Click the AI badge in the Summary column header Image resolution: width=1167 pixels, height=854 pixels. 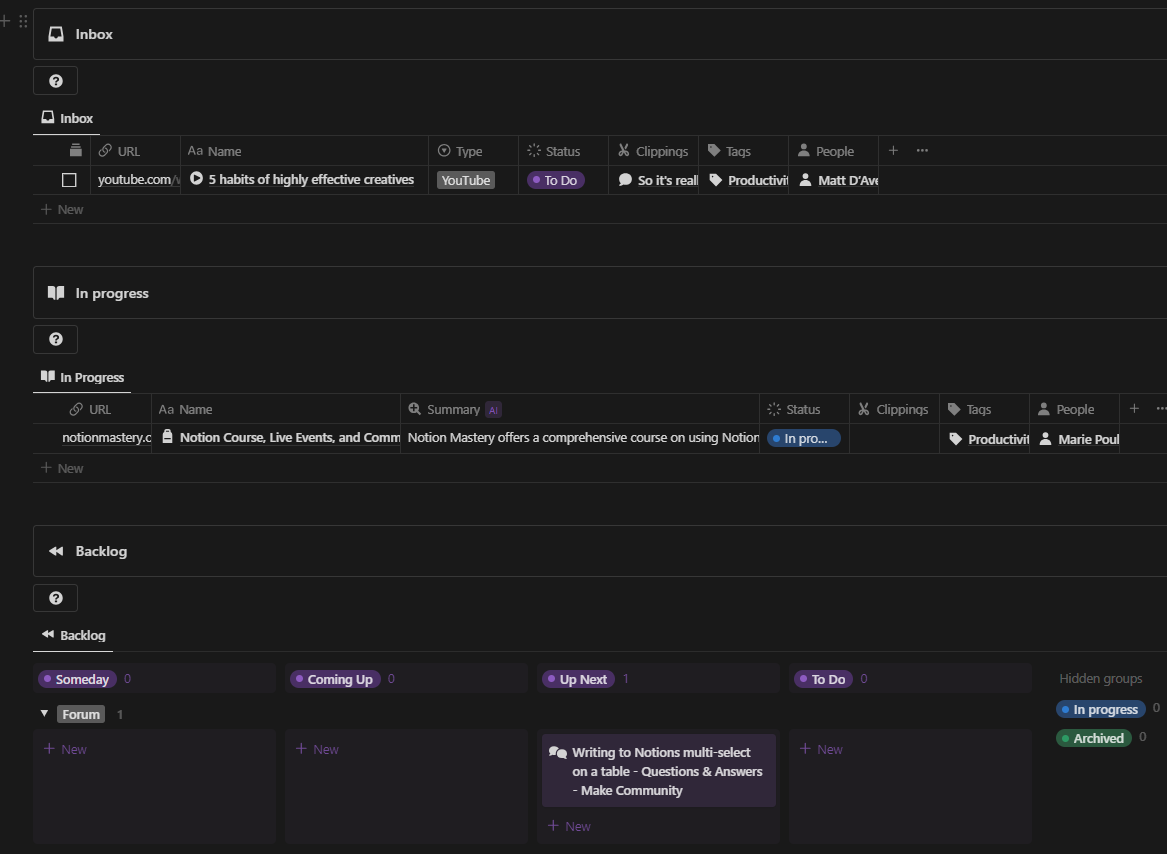(x=492, y=409)
